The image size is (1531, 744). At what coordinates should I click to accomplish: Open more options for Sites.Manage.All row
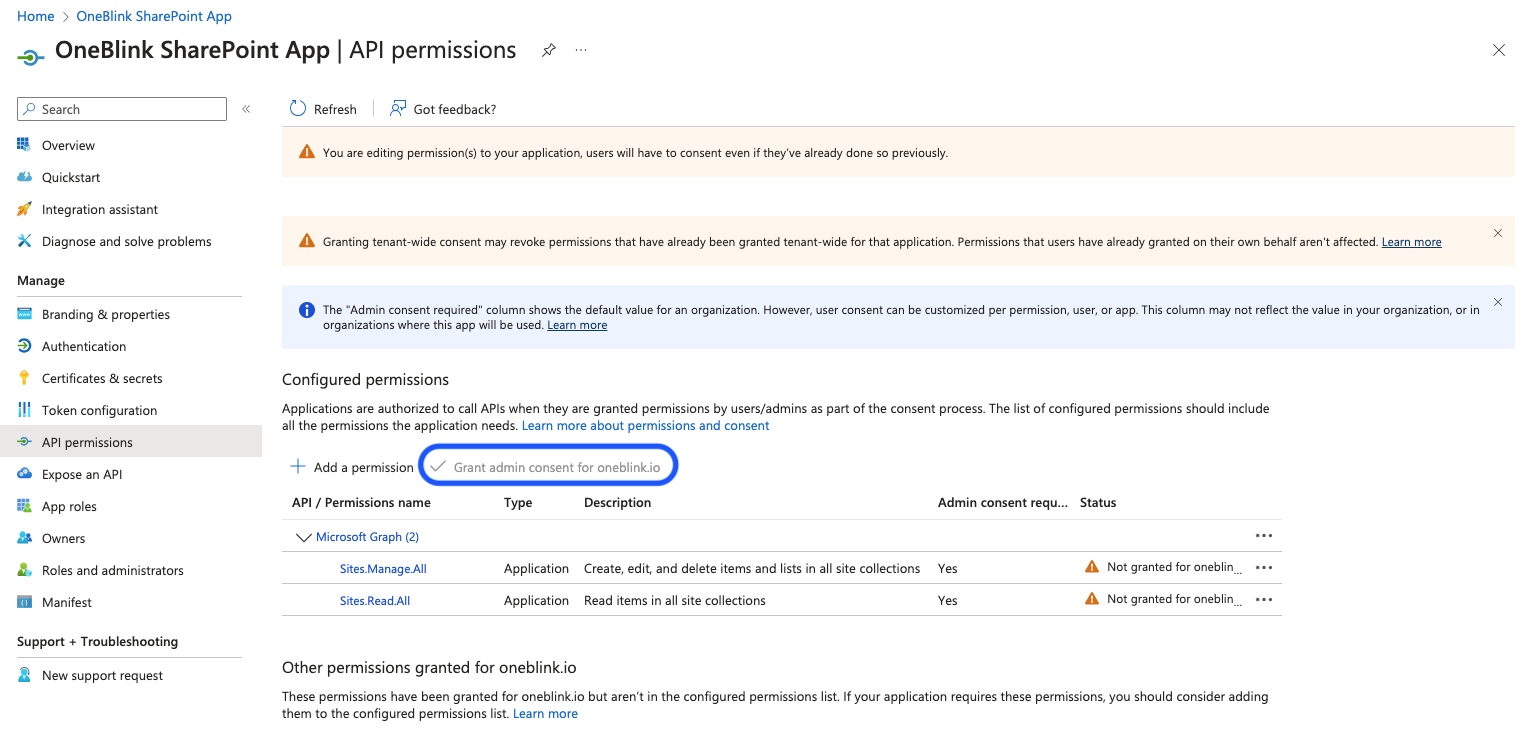tap(1264, 568)
